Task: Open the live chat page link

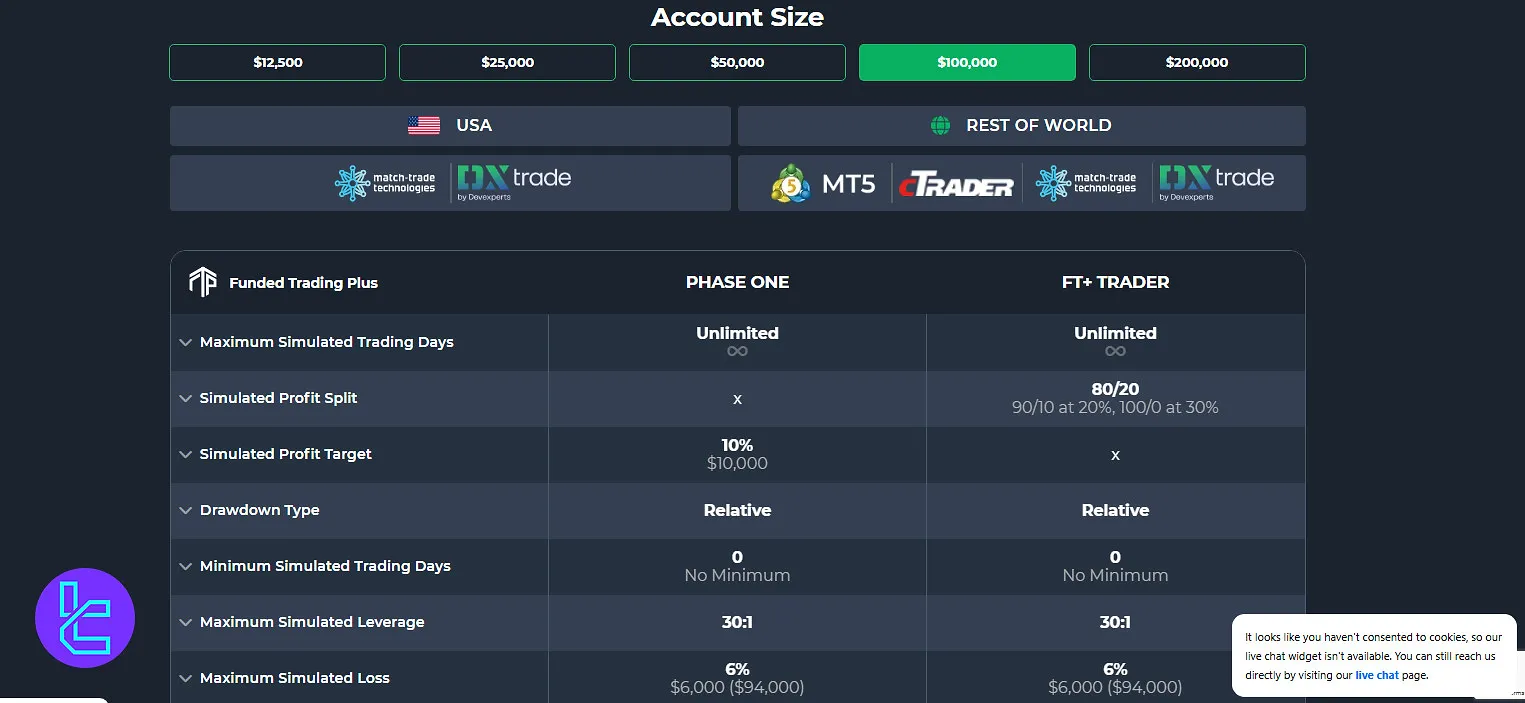Action: coord(1377,675)
